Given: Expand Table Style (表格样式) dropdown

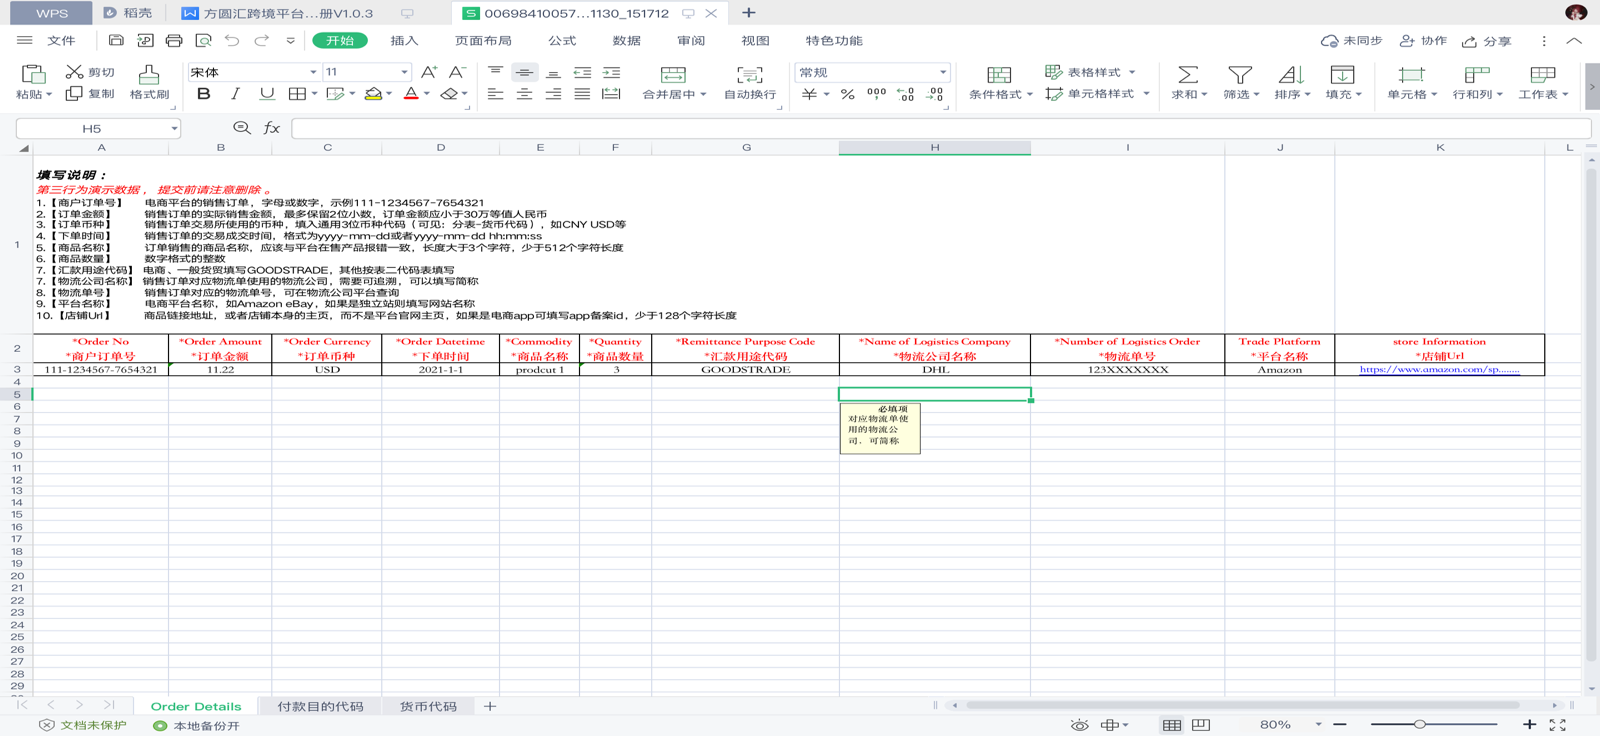Looking at the screenshot, I should pos(1132,72).
